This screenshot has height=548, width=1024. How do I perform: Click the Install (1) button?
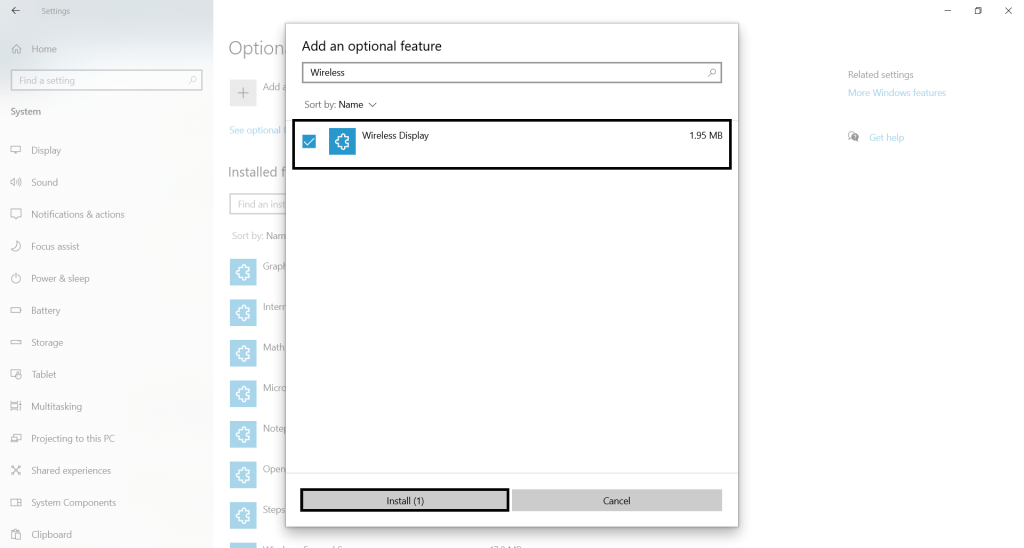[405, 500]
